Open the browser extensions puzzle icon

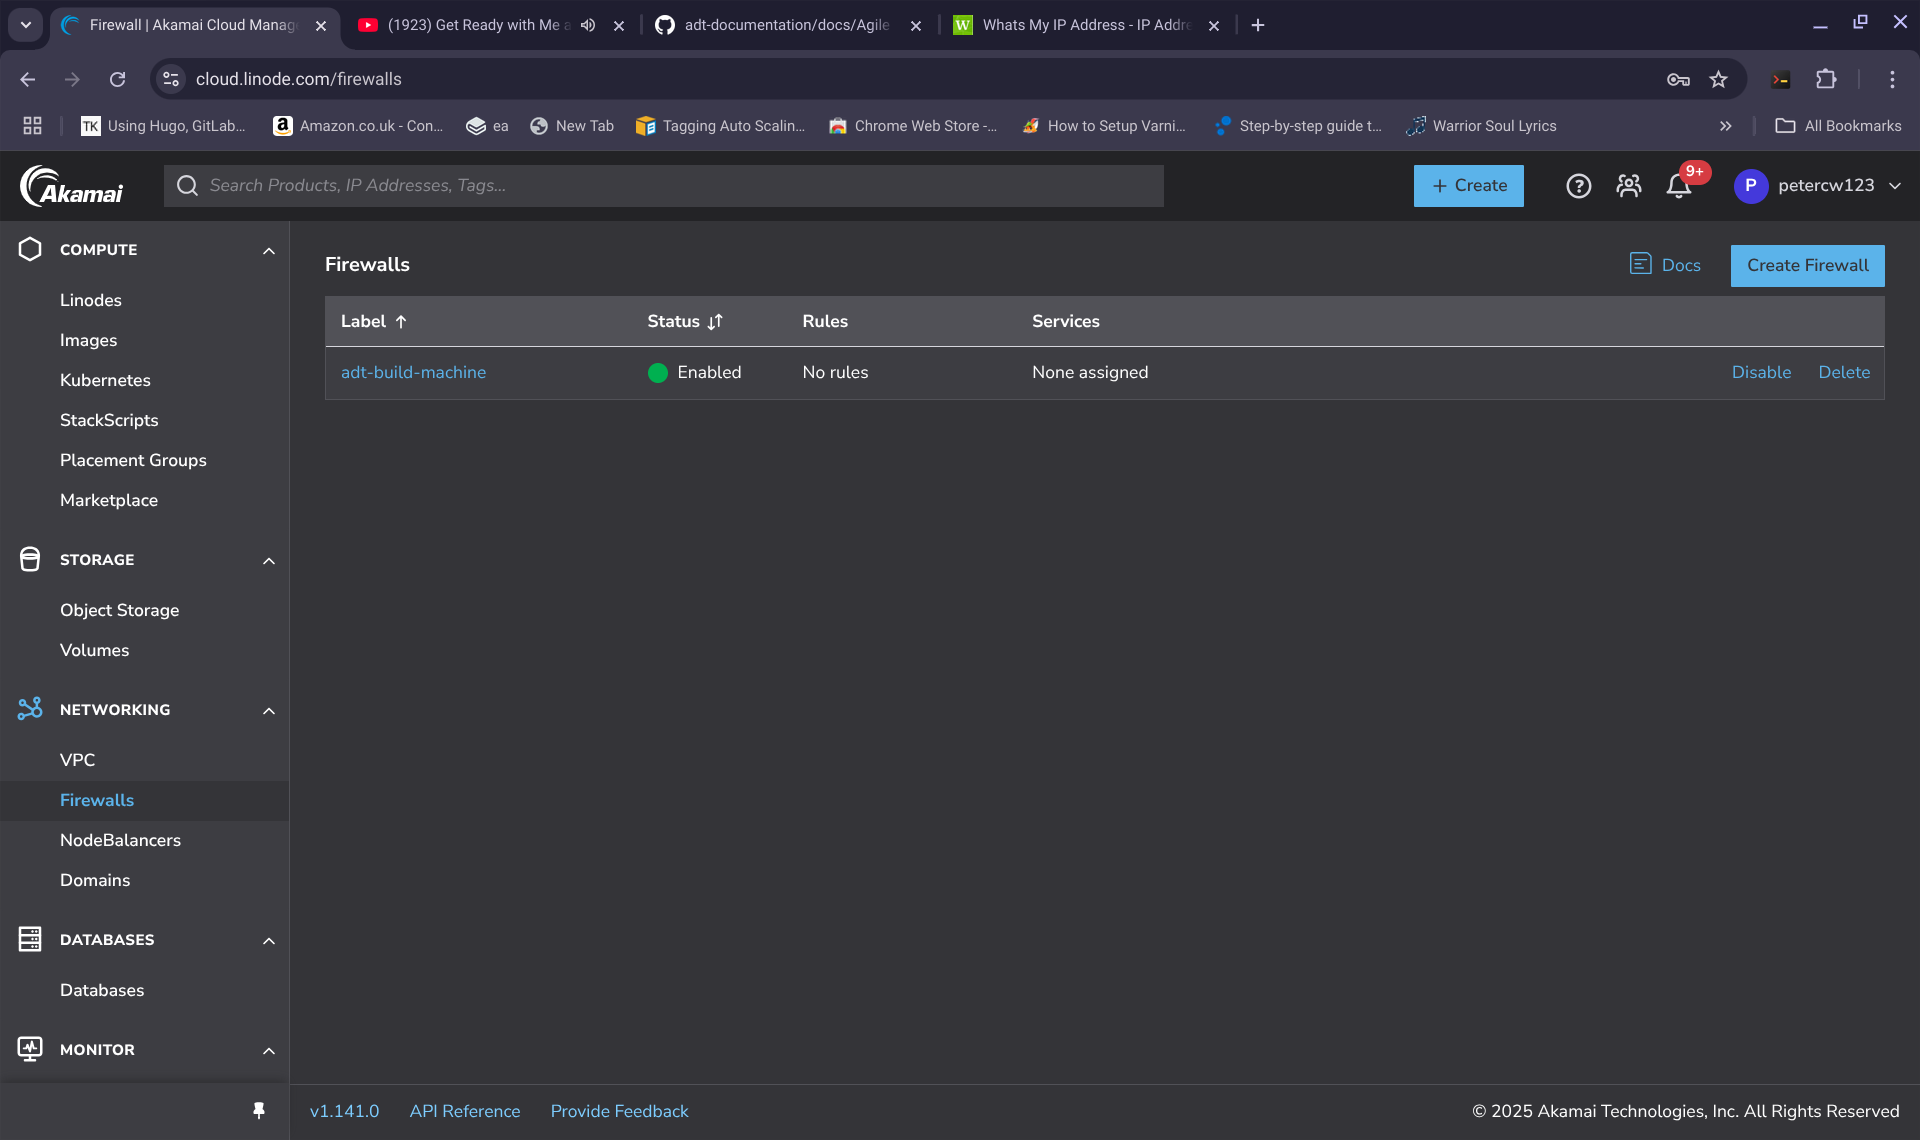tap(1826, 79)
